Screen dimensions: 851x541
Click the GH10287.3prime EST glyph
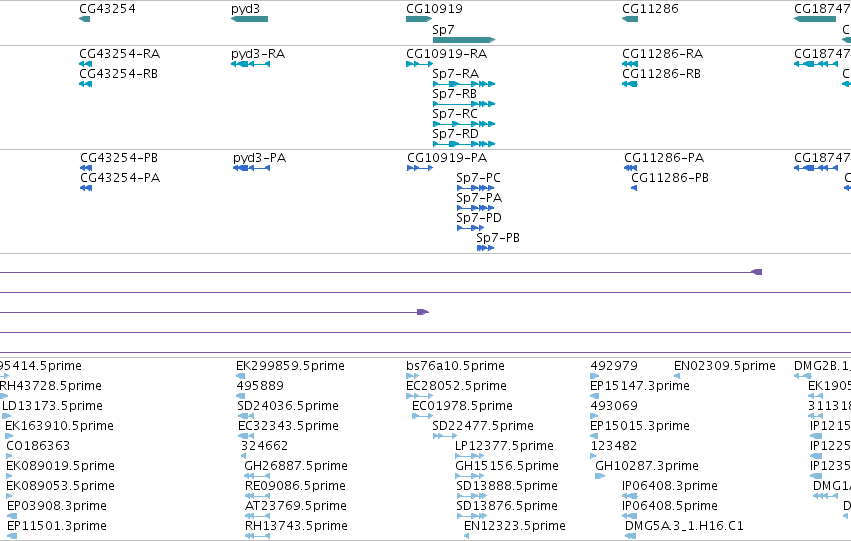pyautogui.click(x=600, y=476)
